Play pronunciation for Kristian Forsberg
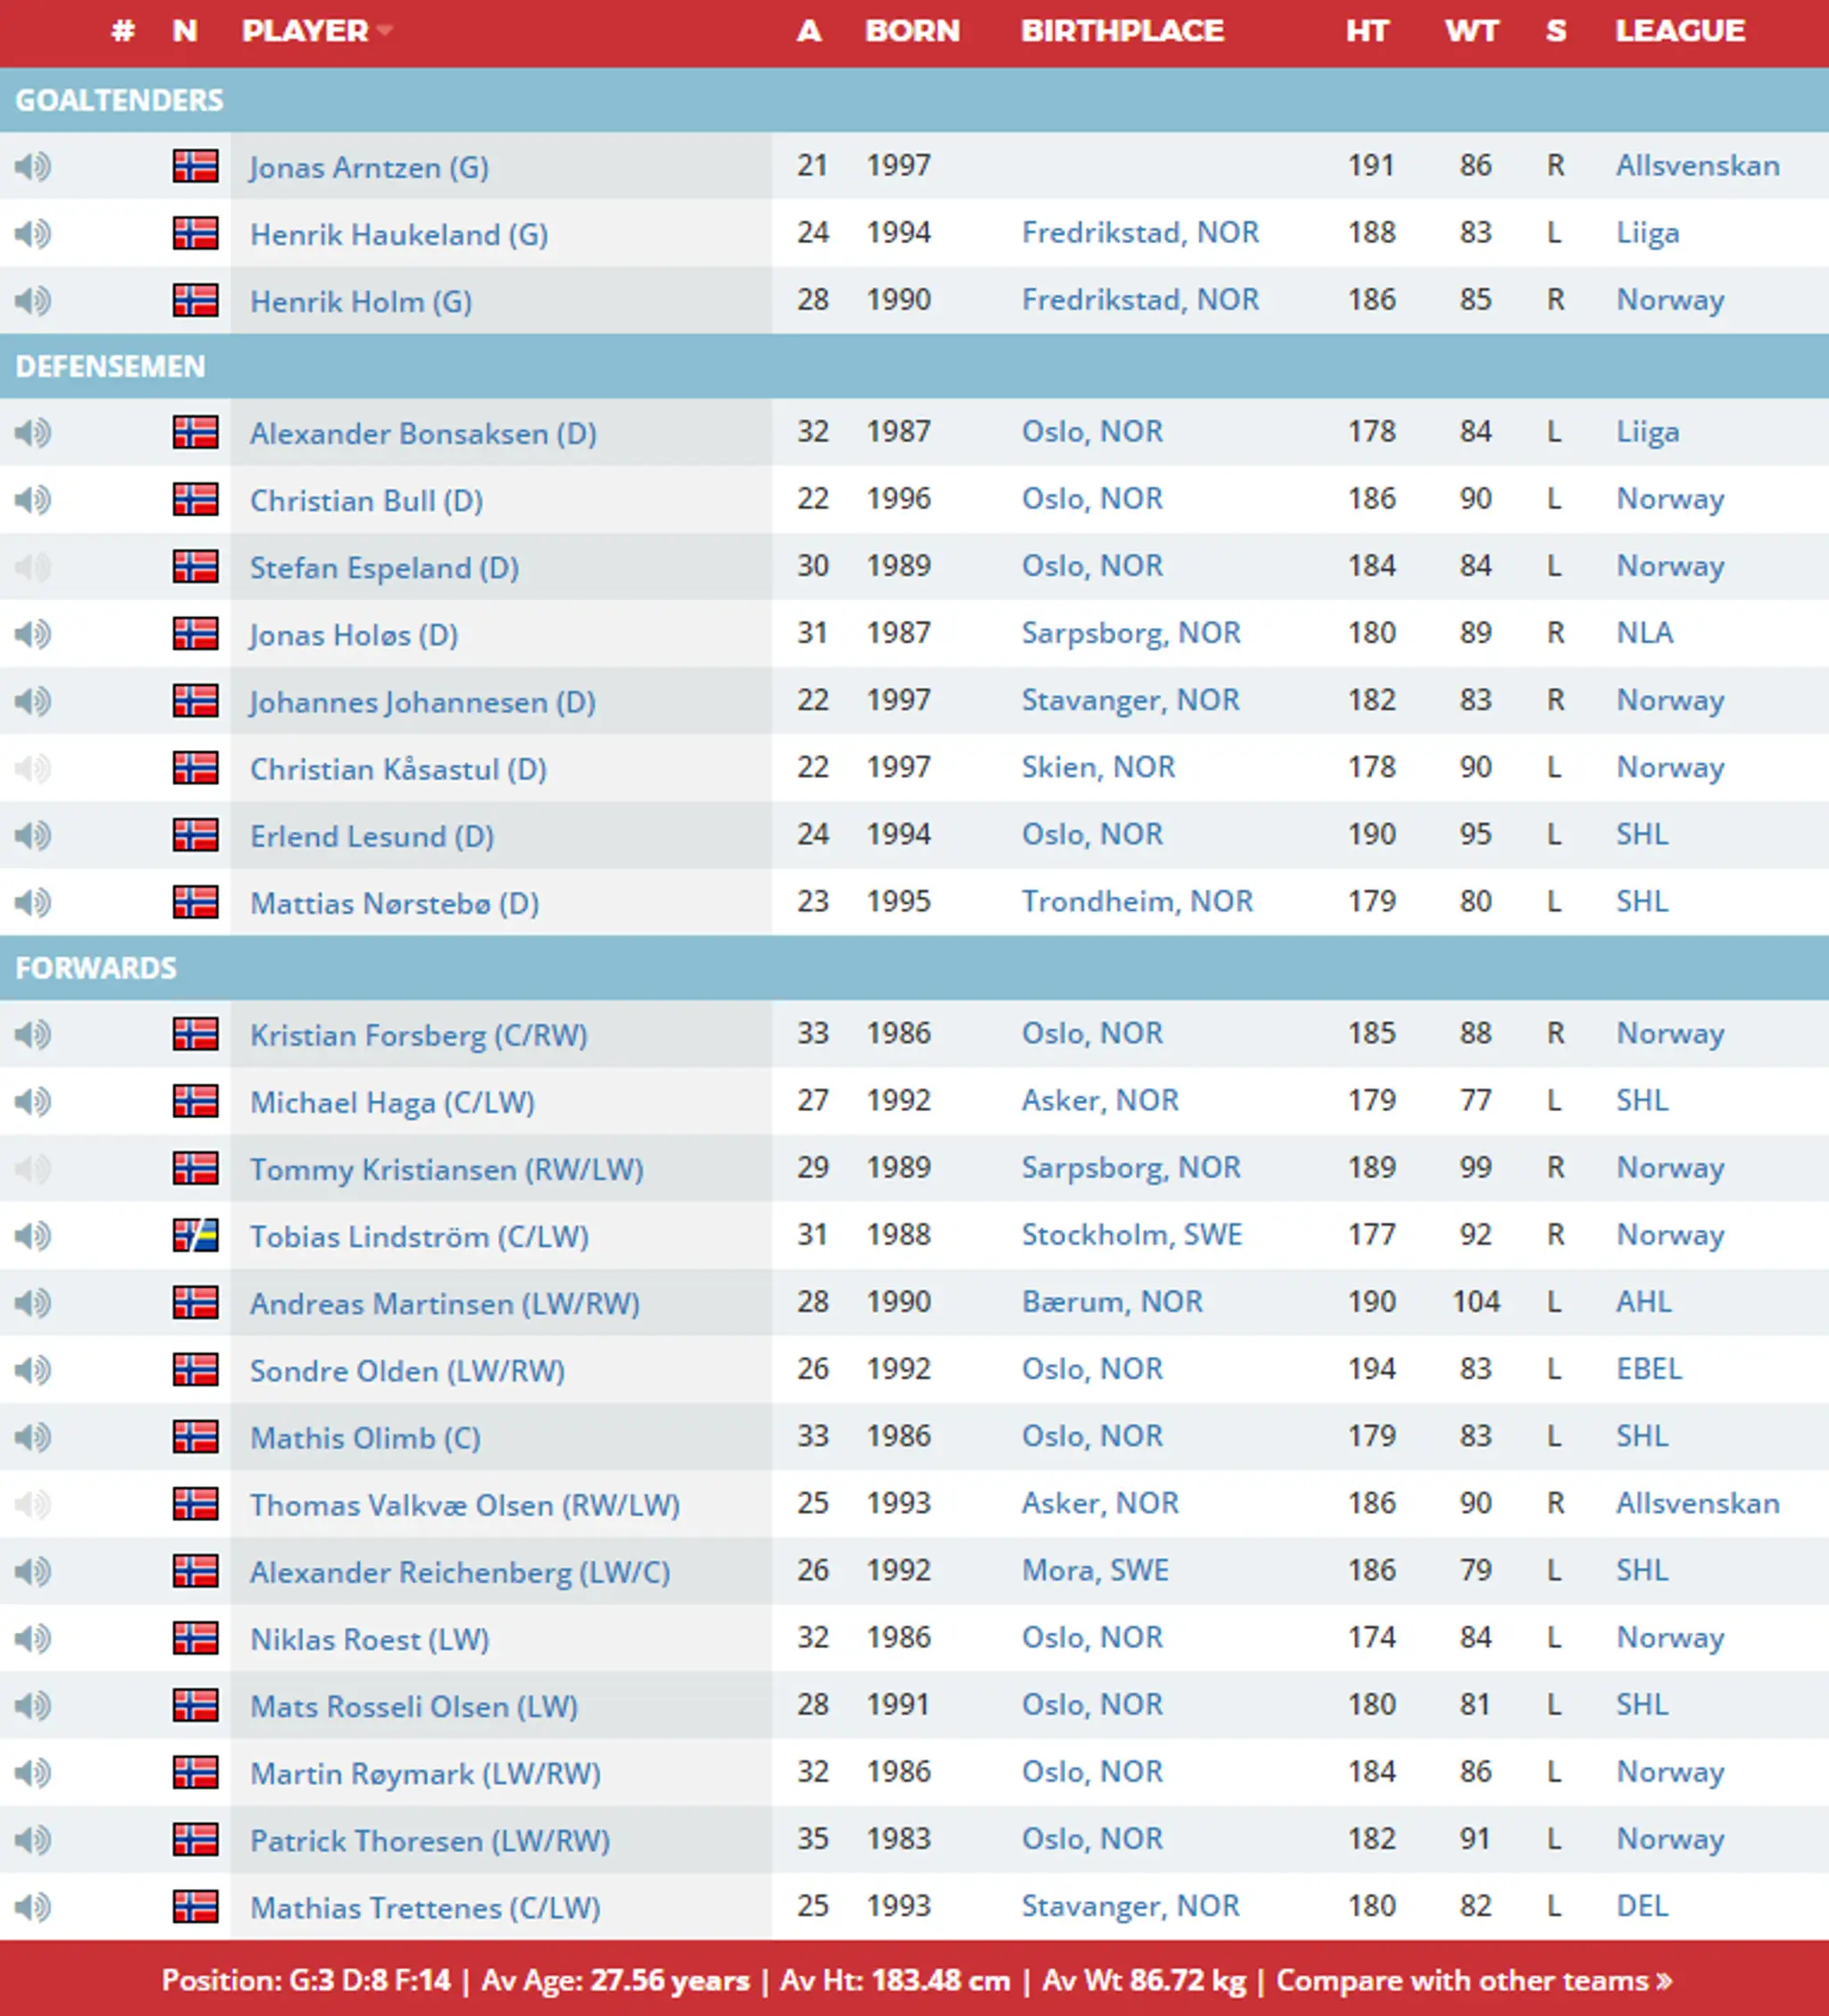The image size is (1829, 2016). click(x=32, y=1034)
